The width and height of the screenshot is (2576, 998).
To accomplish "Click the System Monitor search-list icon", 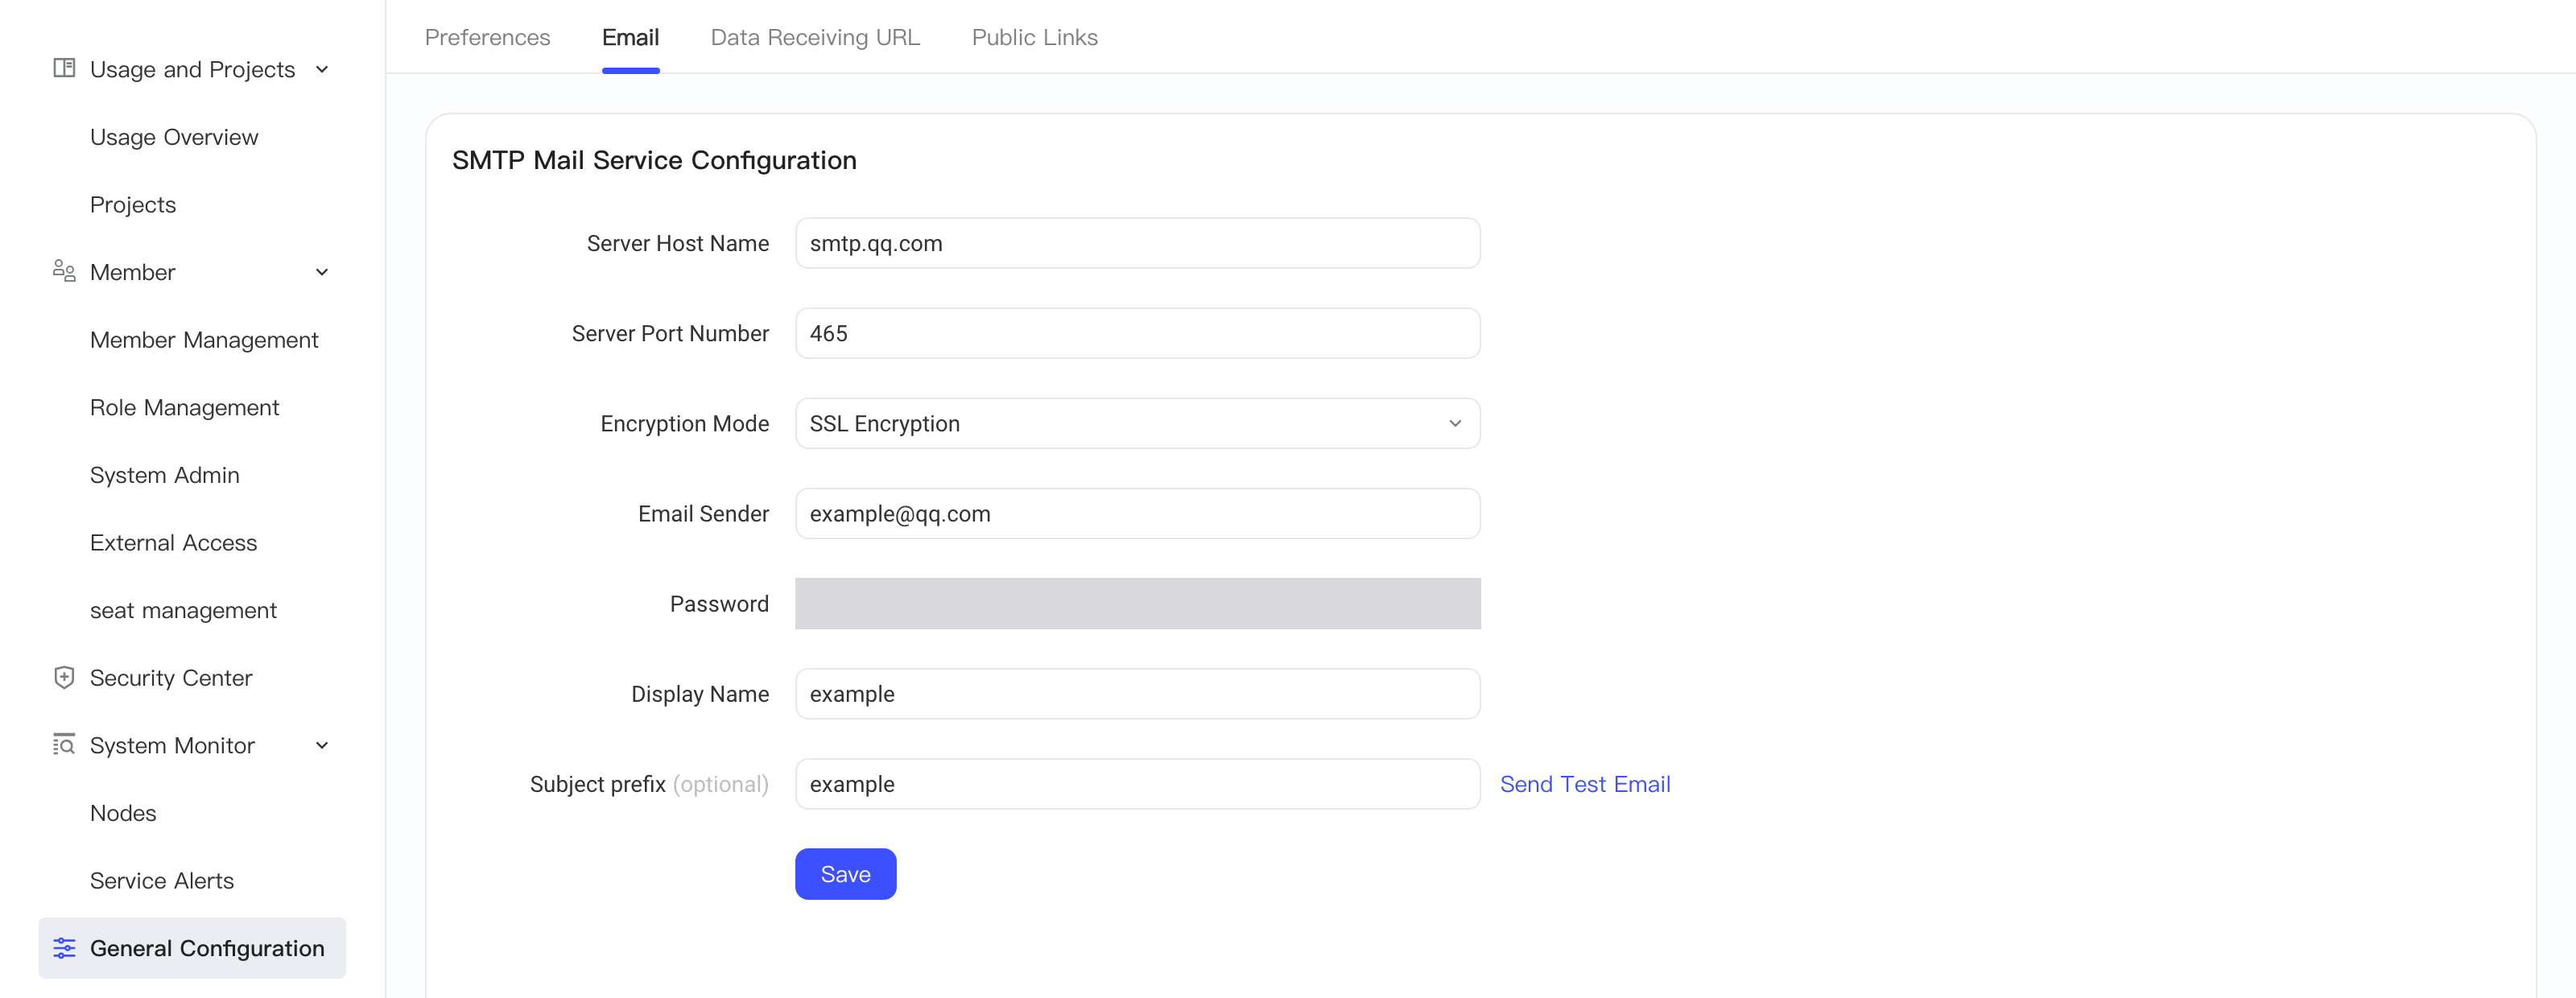I will click(x=64, y=745).
